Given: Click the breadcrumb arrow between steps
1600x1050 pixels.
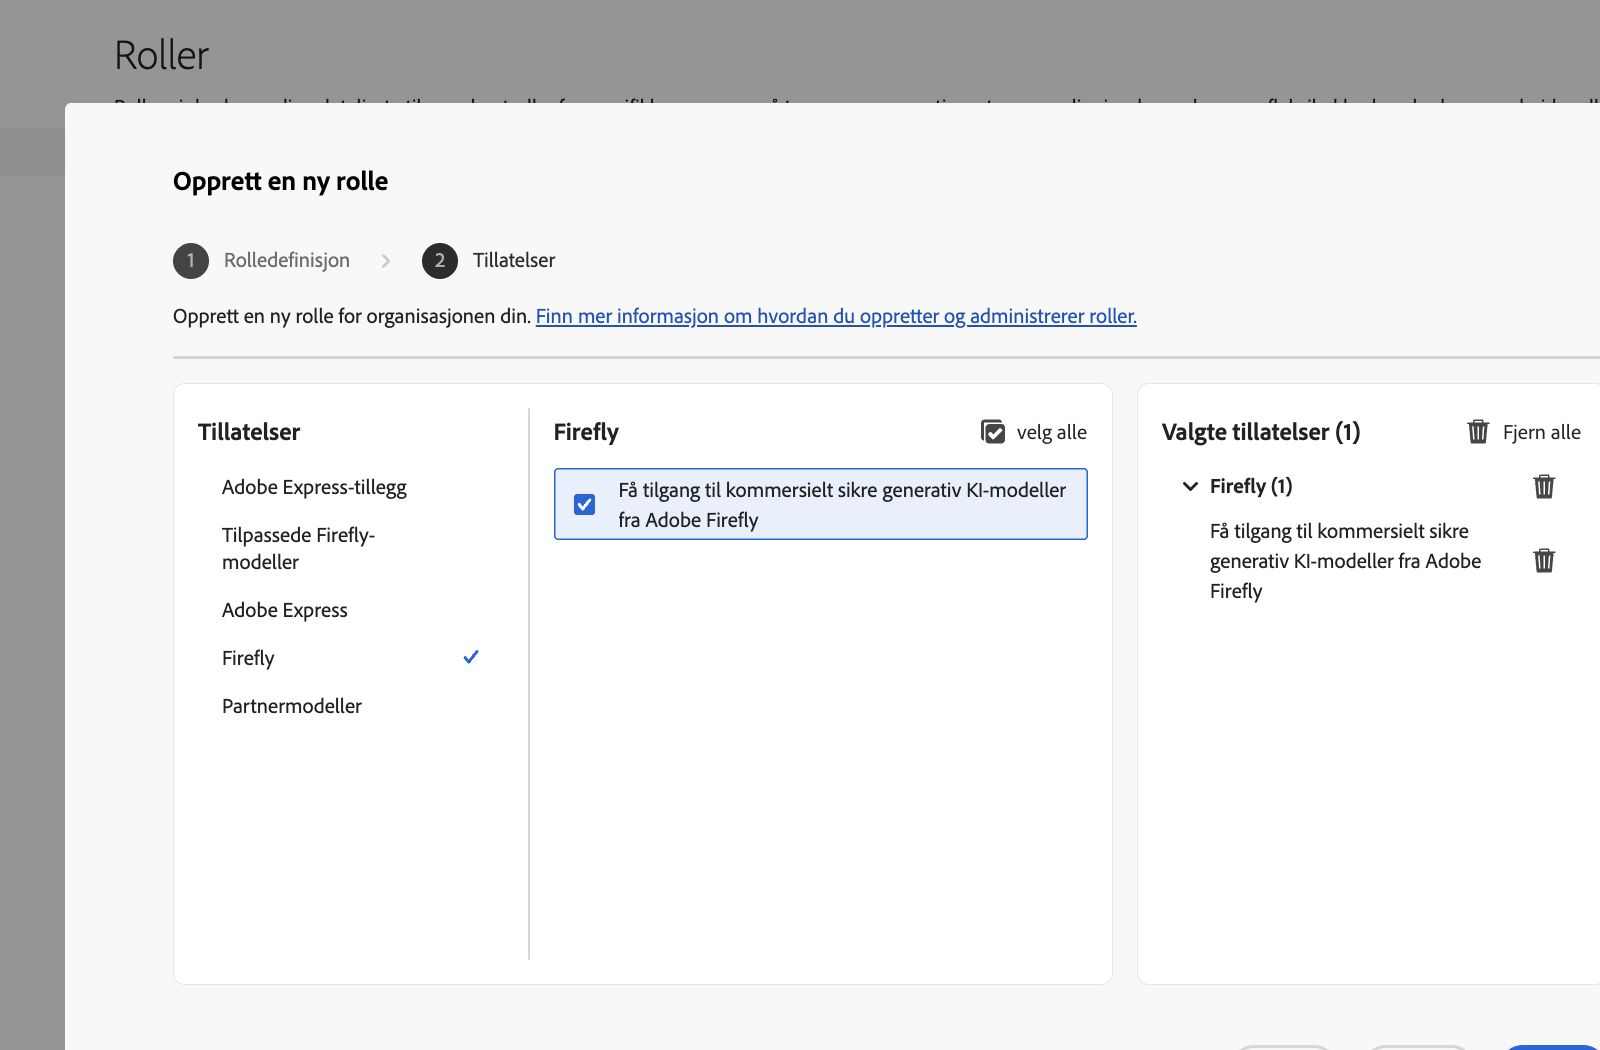Looking at the screenshot, I should coord(386,261).
